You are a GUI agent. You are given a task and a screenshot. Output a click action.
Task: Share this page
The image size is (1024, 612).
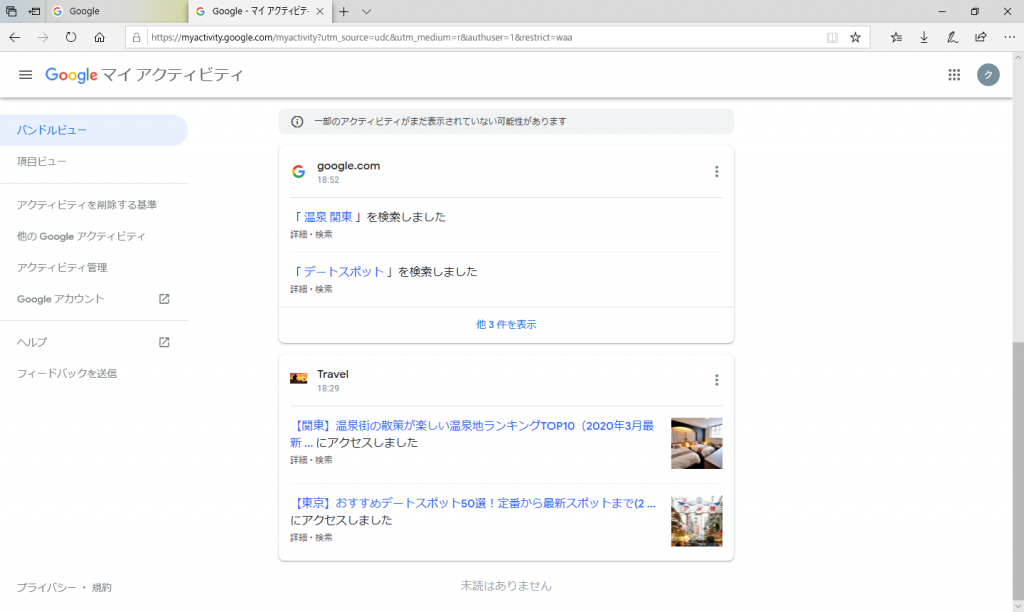coord(981,38)
